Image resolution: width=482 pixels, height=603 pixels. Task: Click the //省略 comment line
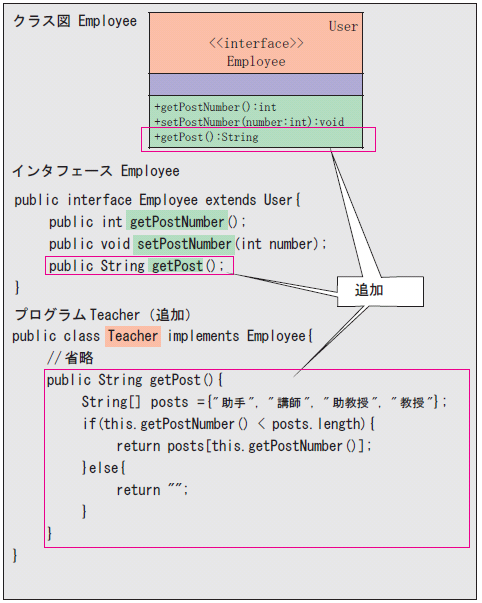[x=70, y=358]
